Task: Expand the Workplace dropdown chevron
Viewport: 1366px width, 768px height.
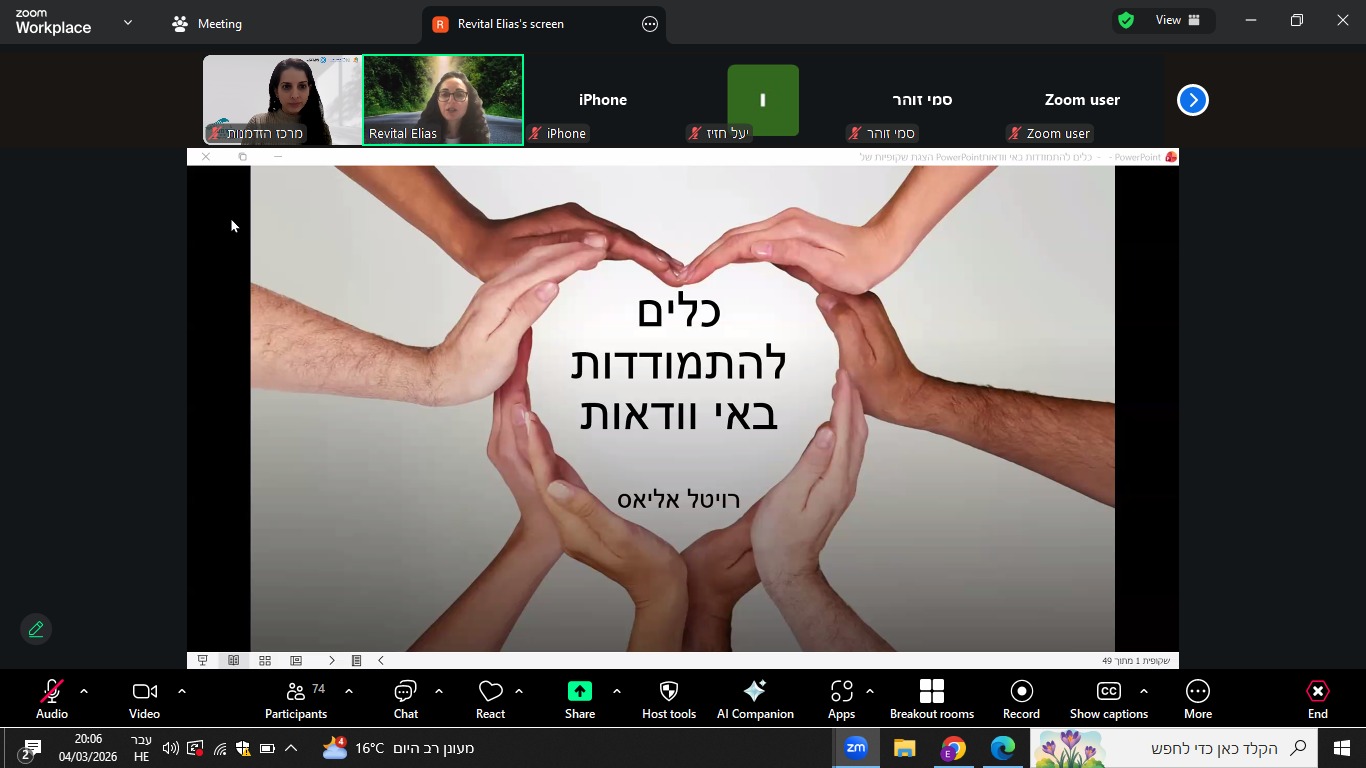Action: [x=128, y=22]
